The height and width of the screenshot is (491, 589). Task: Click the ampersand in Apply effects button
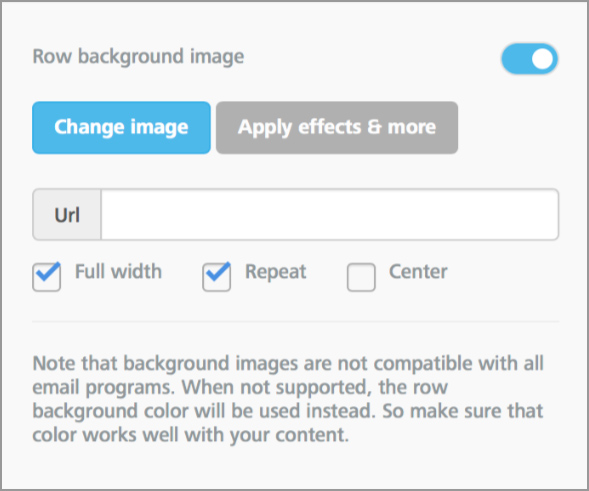click(374, 127)
